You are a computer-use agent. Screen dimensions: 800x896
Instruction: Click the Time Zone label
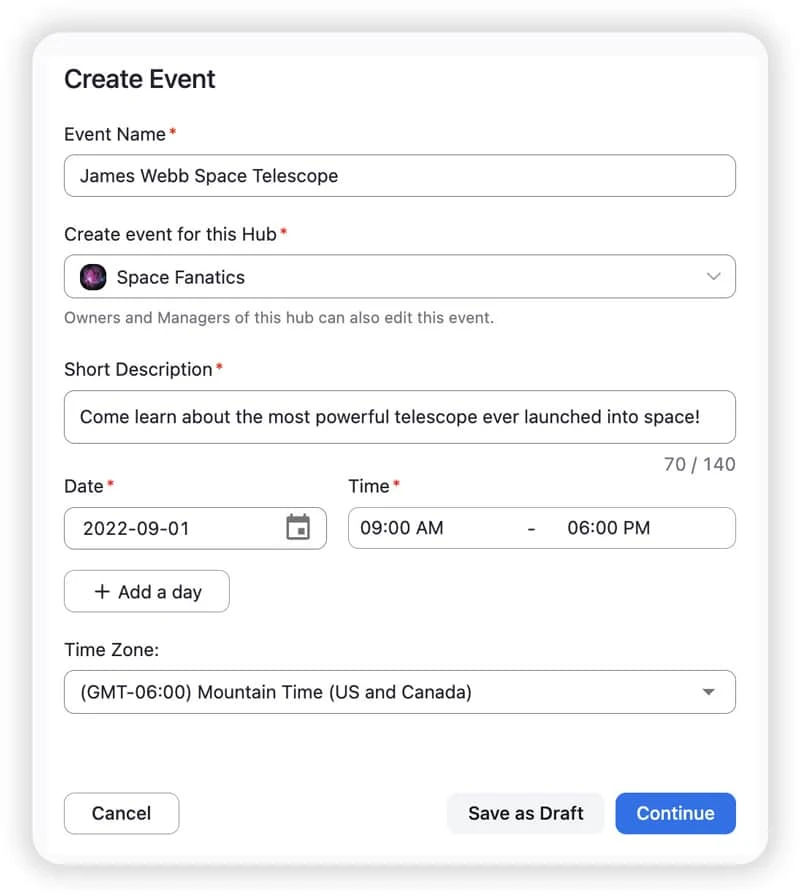point(111,650)
